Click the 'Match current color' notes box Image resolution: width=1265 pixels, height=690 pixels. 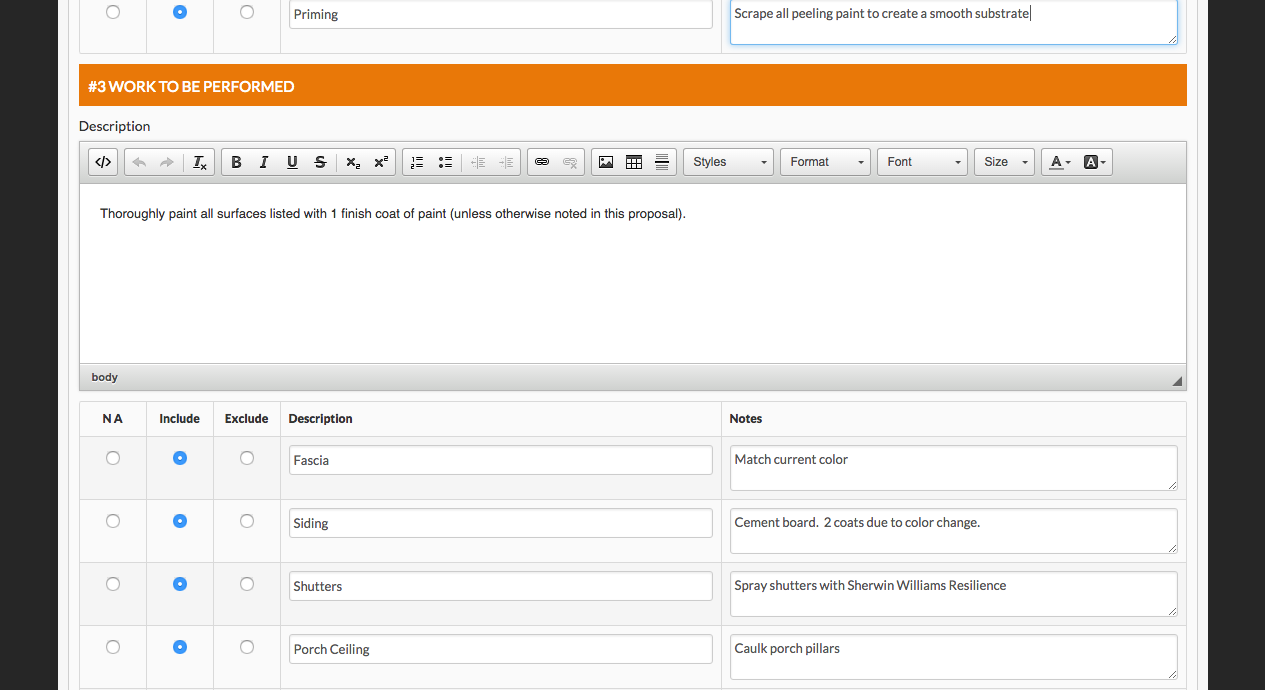(954, 468)
